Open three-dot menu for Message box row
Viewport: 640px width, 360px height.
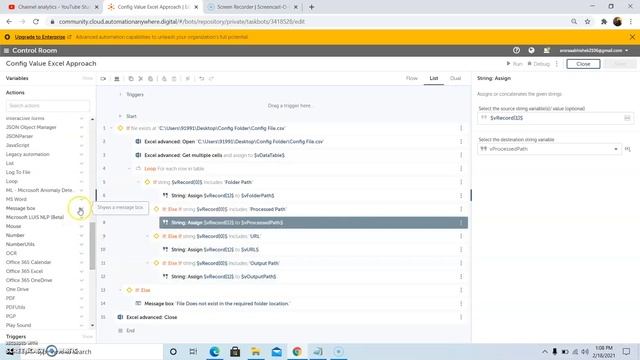coord(461,304)
